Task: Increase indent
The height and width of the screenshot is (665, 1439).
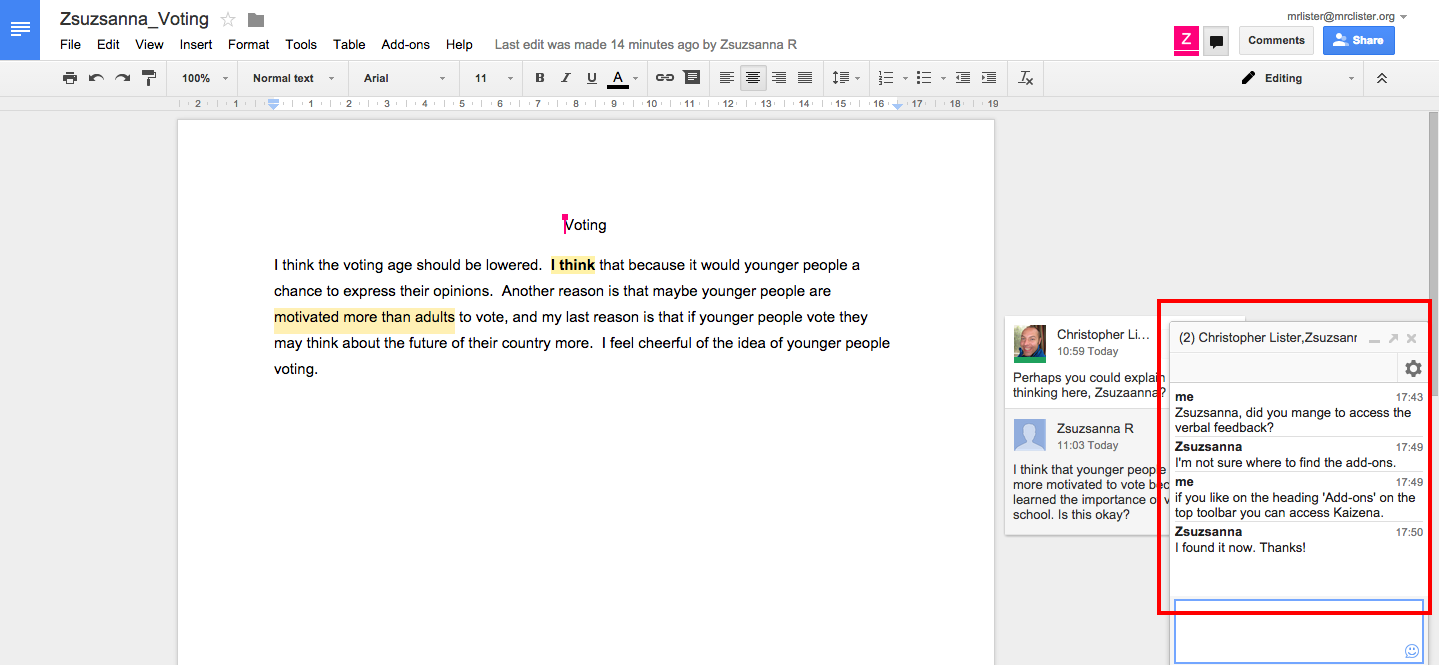Action: point(989,78)
